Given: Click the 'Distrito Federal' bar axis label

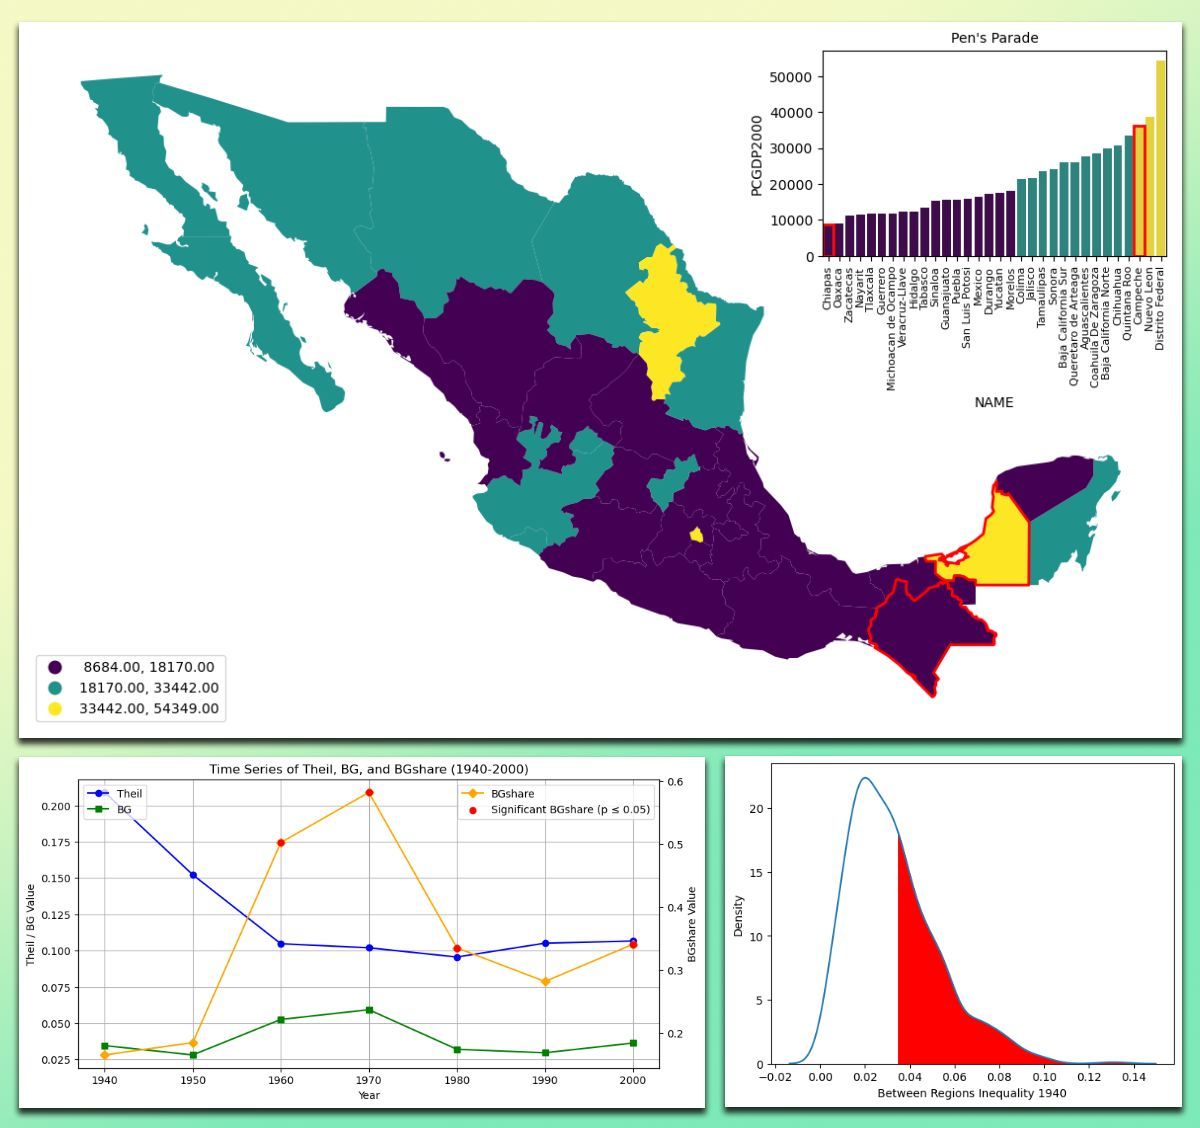Looking at the screenshot, I should pos(1161,308).
